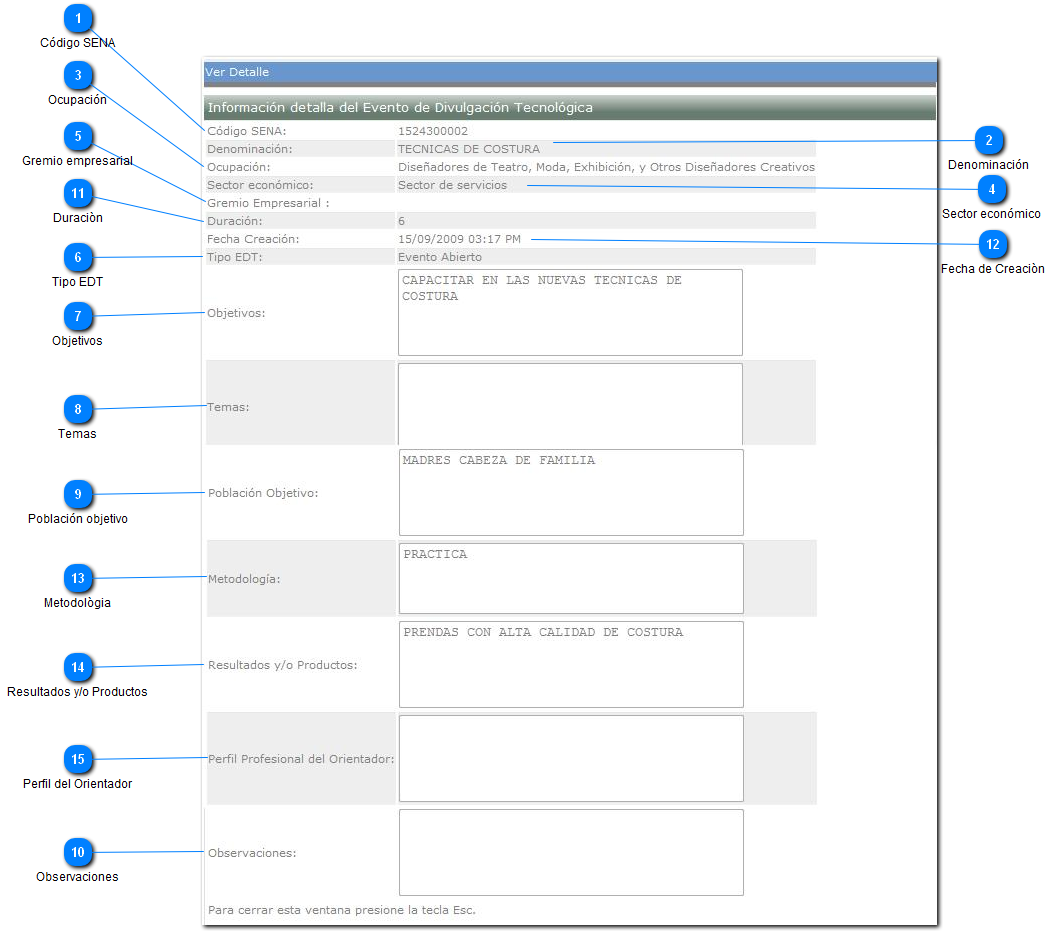Click the Código SENA: field label
The width and height of the screenshot is (1050, 938).
[246, 131]
